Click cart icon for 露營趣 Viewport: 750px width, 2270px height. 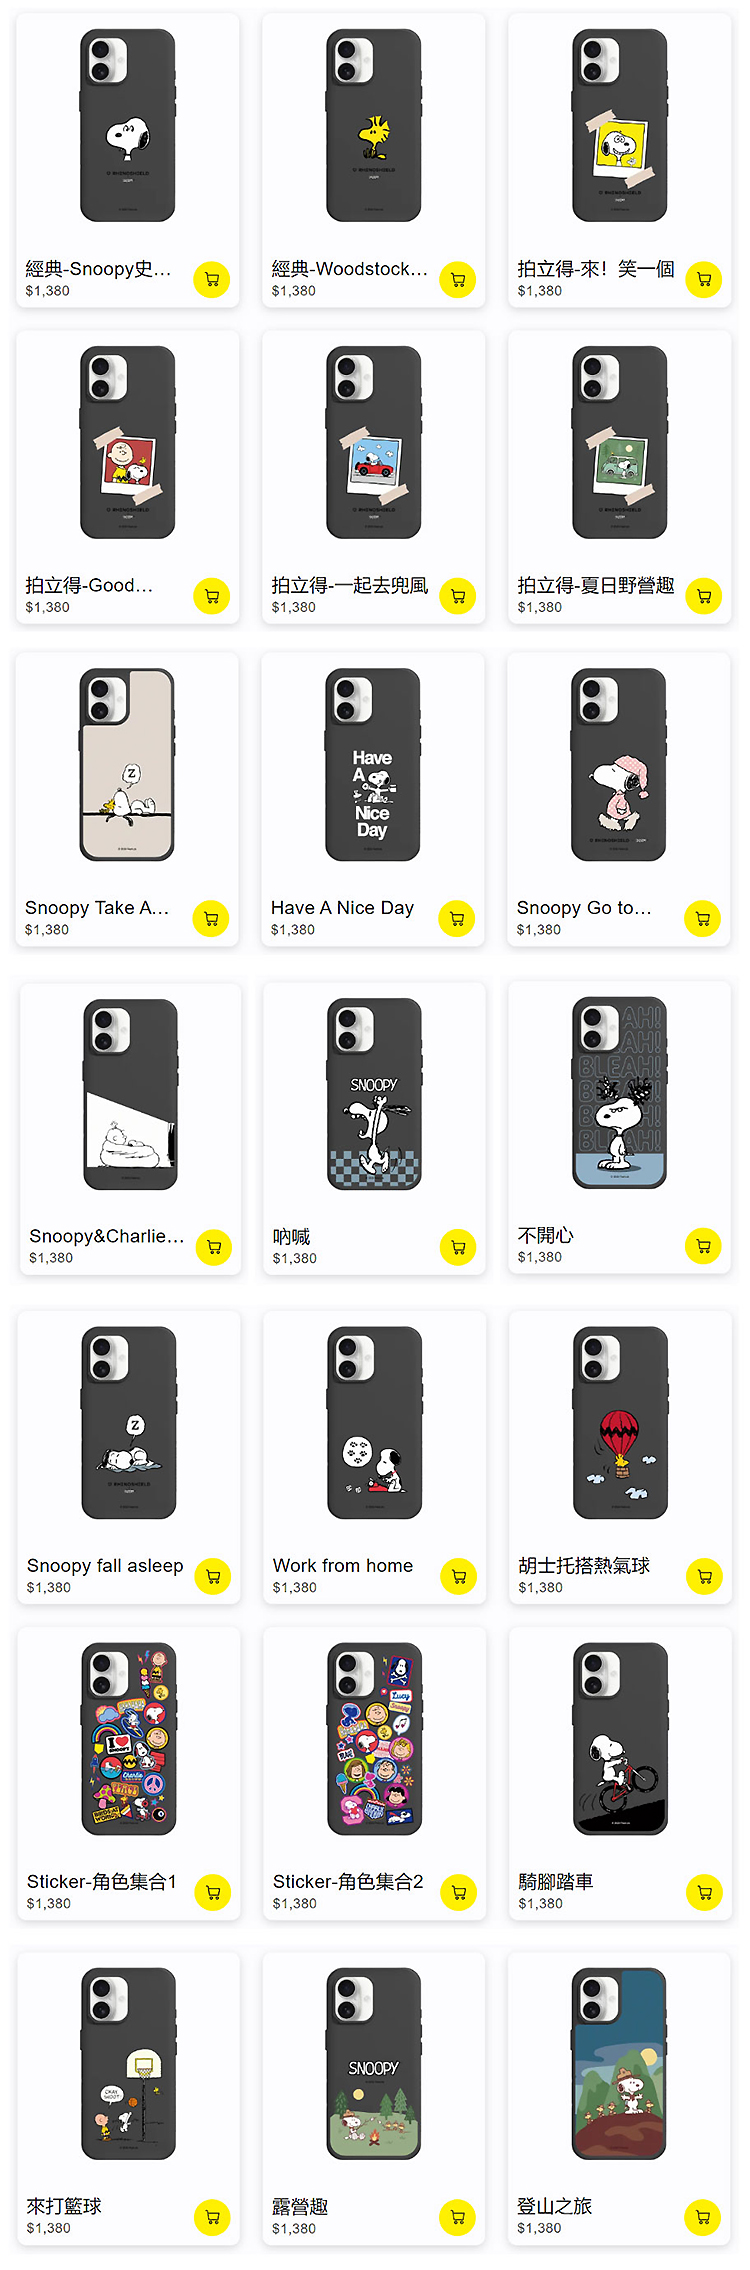[x=458, y=2217]
